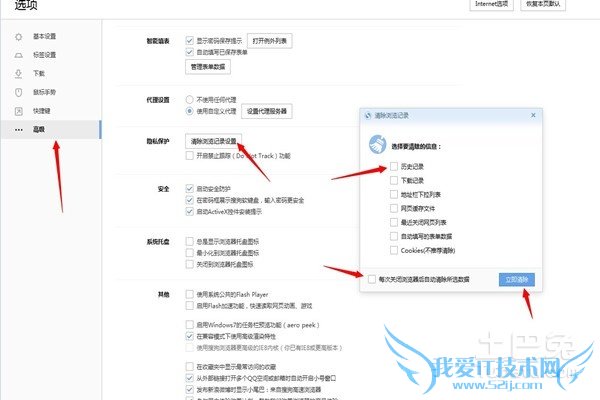This screenshot has width=600, height=400.
Task: Check the Windows7 aero peek option
Action: coord(189,325)
